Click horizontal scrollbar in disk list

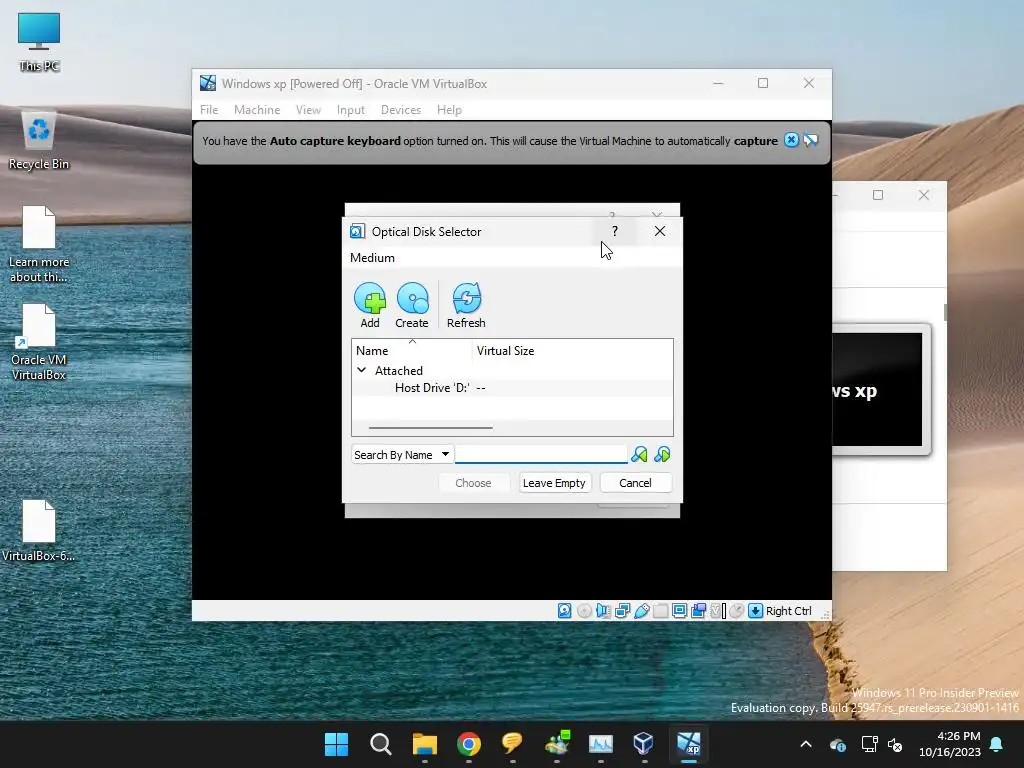[x=430, y=428]
